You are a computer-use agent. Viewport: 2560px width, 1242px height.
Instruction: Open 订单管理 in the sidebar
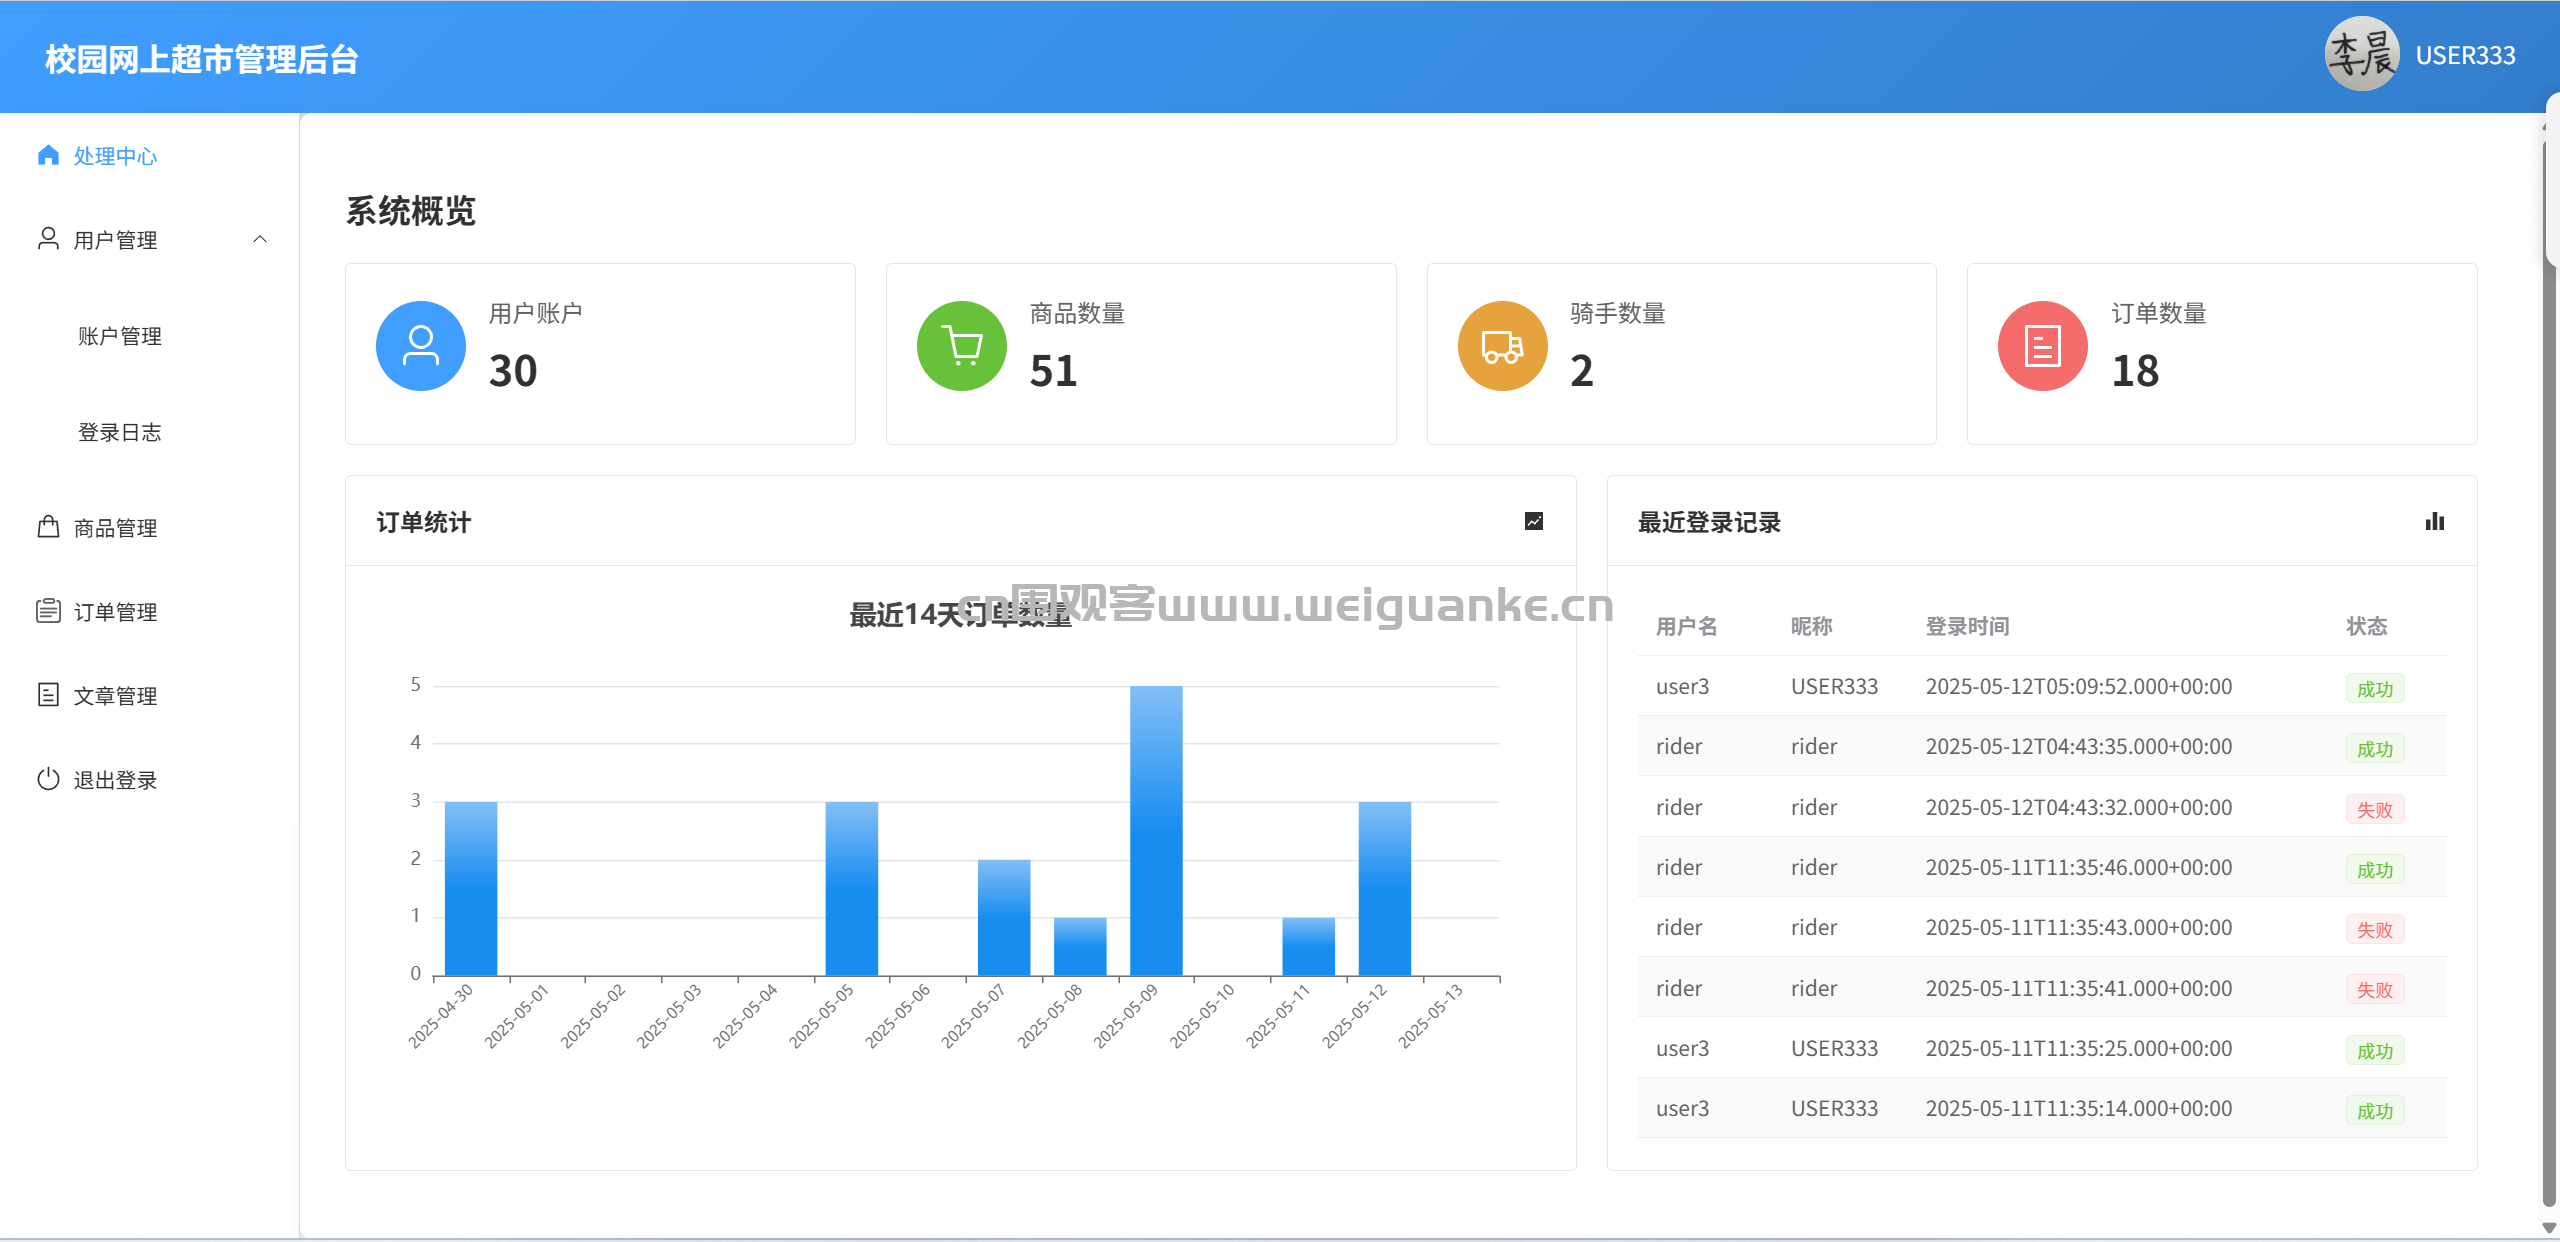(x=115, y=612)
